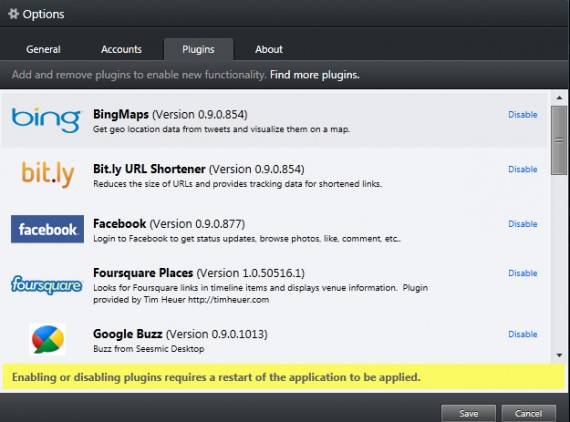Viewport: 570px width, 422px height.
Task: Click the plugin list scrollbar thumb
Action: pos(559,140)
